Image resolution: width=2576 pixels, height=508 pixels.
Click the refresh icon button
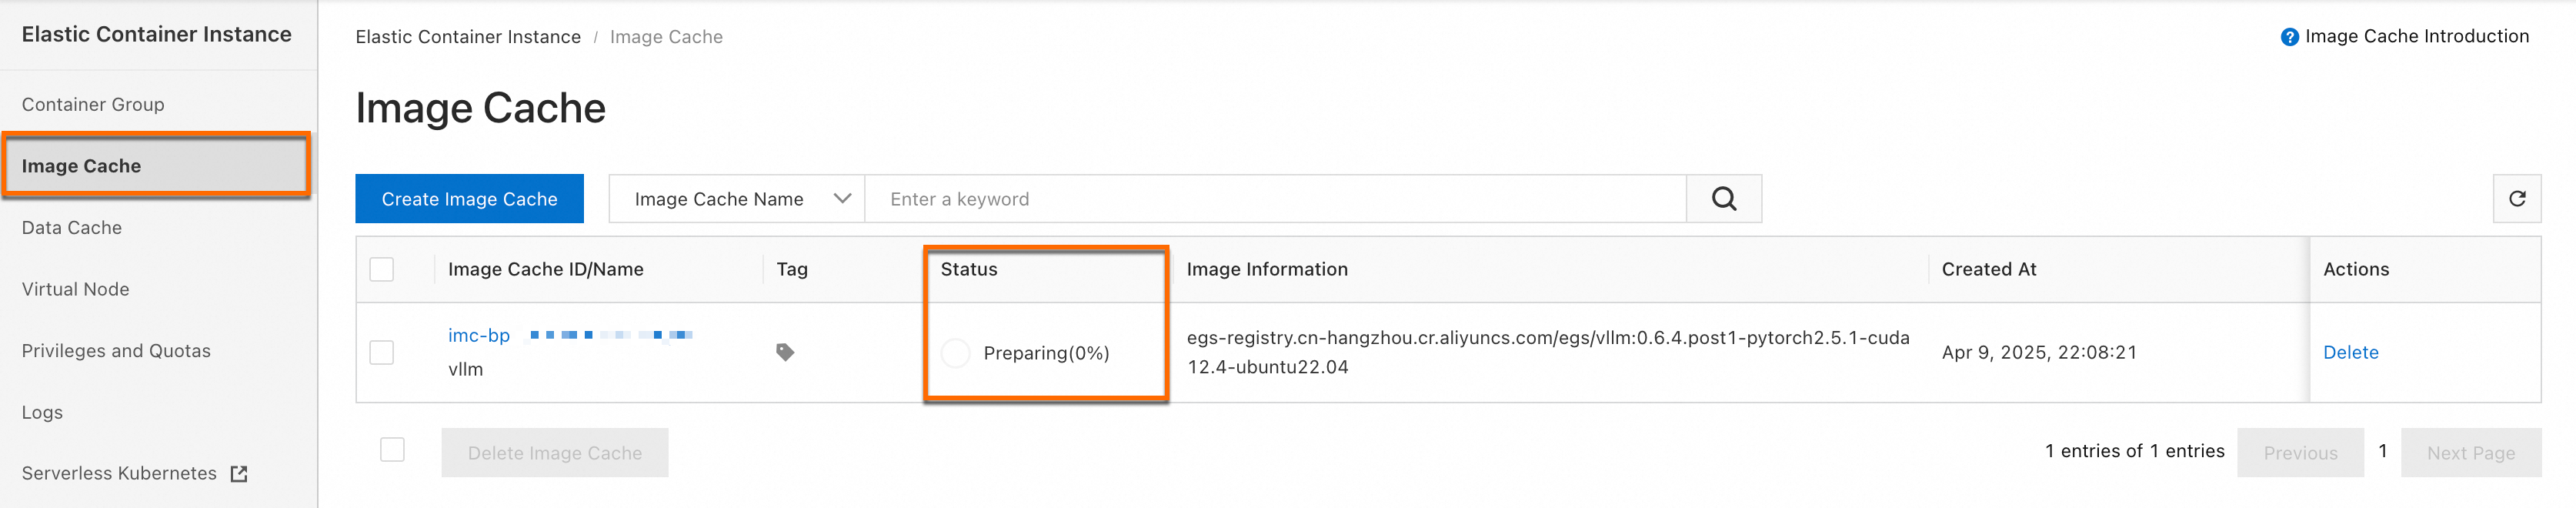2516,199
